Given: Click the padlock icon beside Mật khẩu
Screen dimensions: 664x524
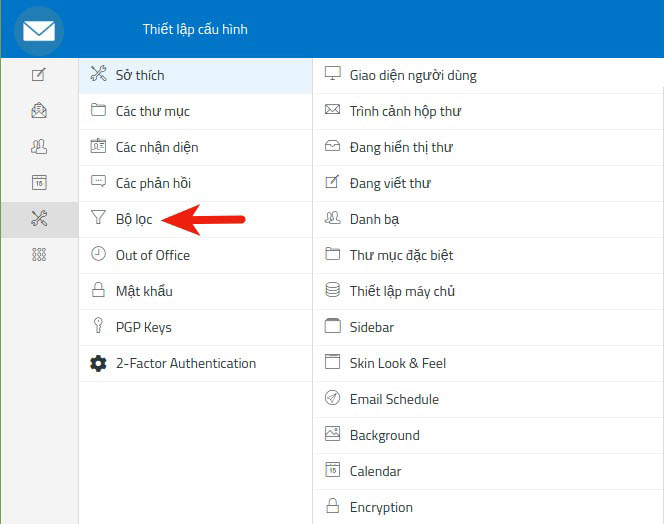Looking at the screenshot, I should (98, 290).
